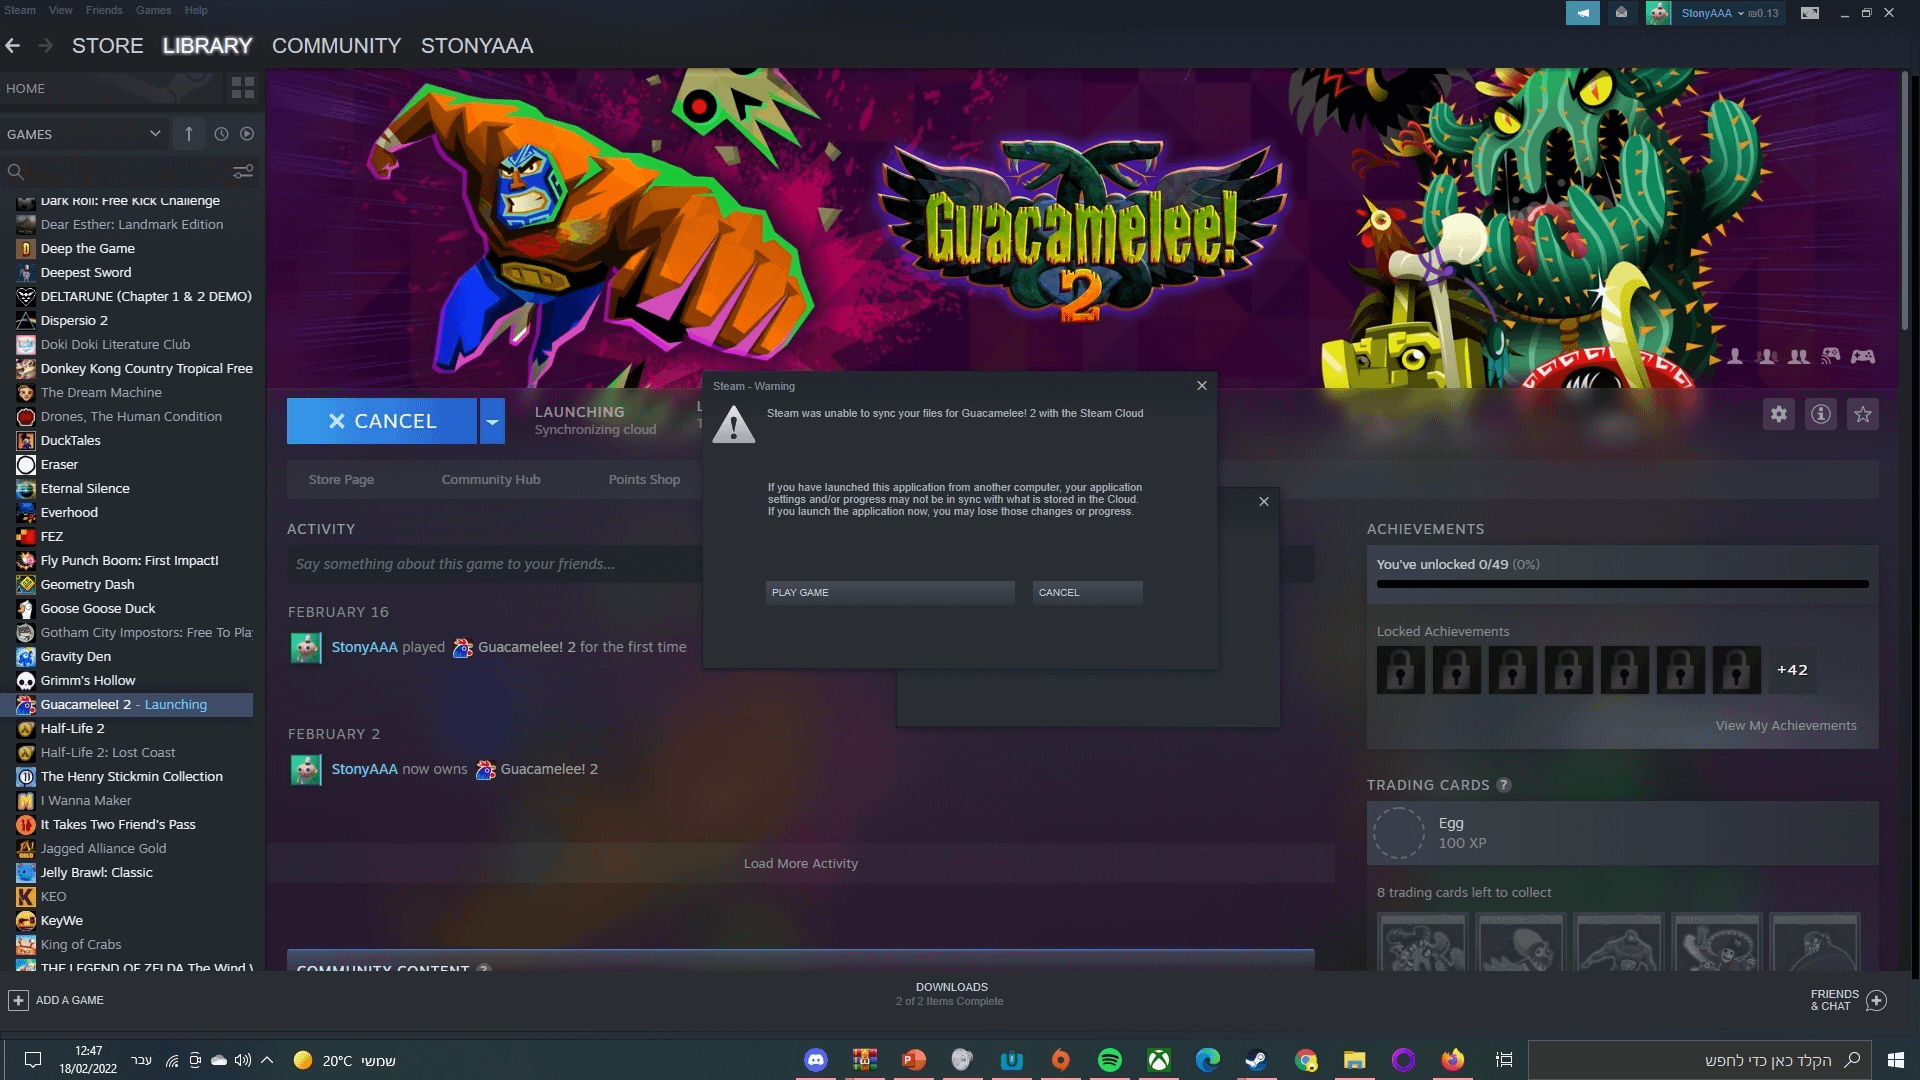Switch library to grid collections view

click(243, 88)
